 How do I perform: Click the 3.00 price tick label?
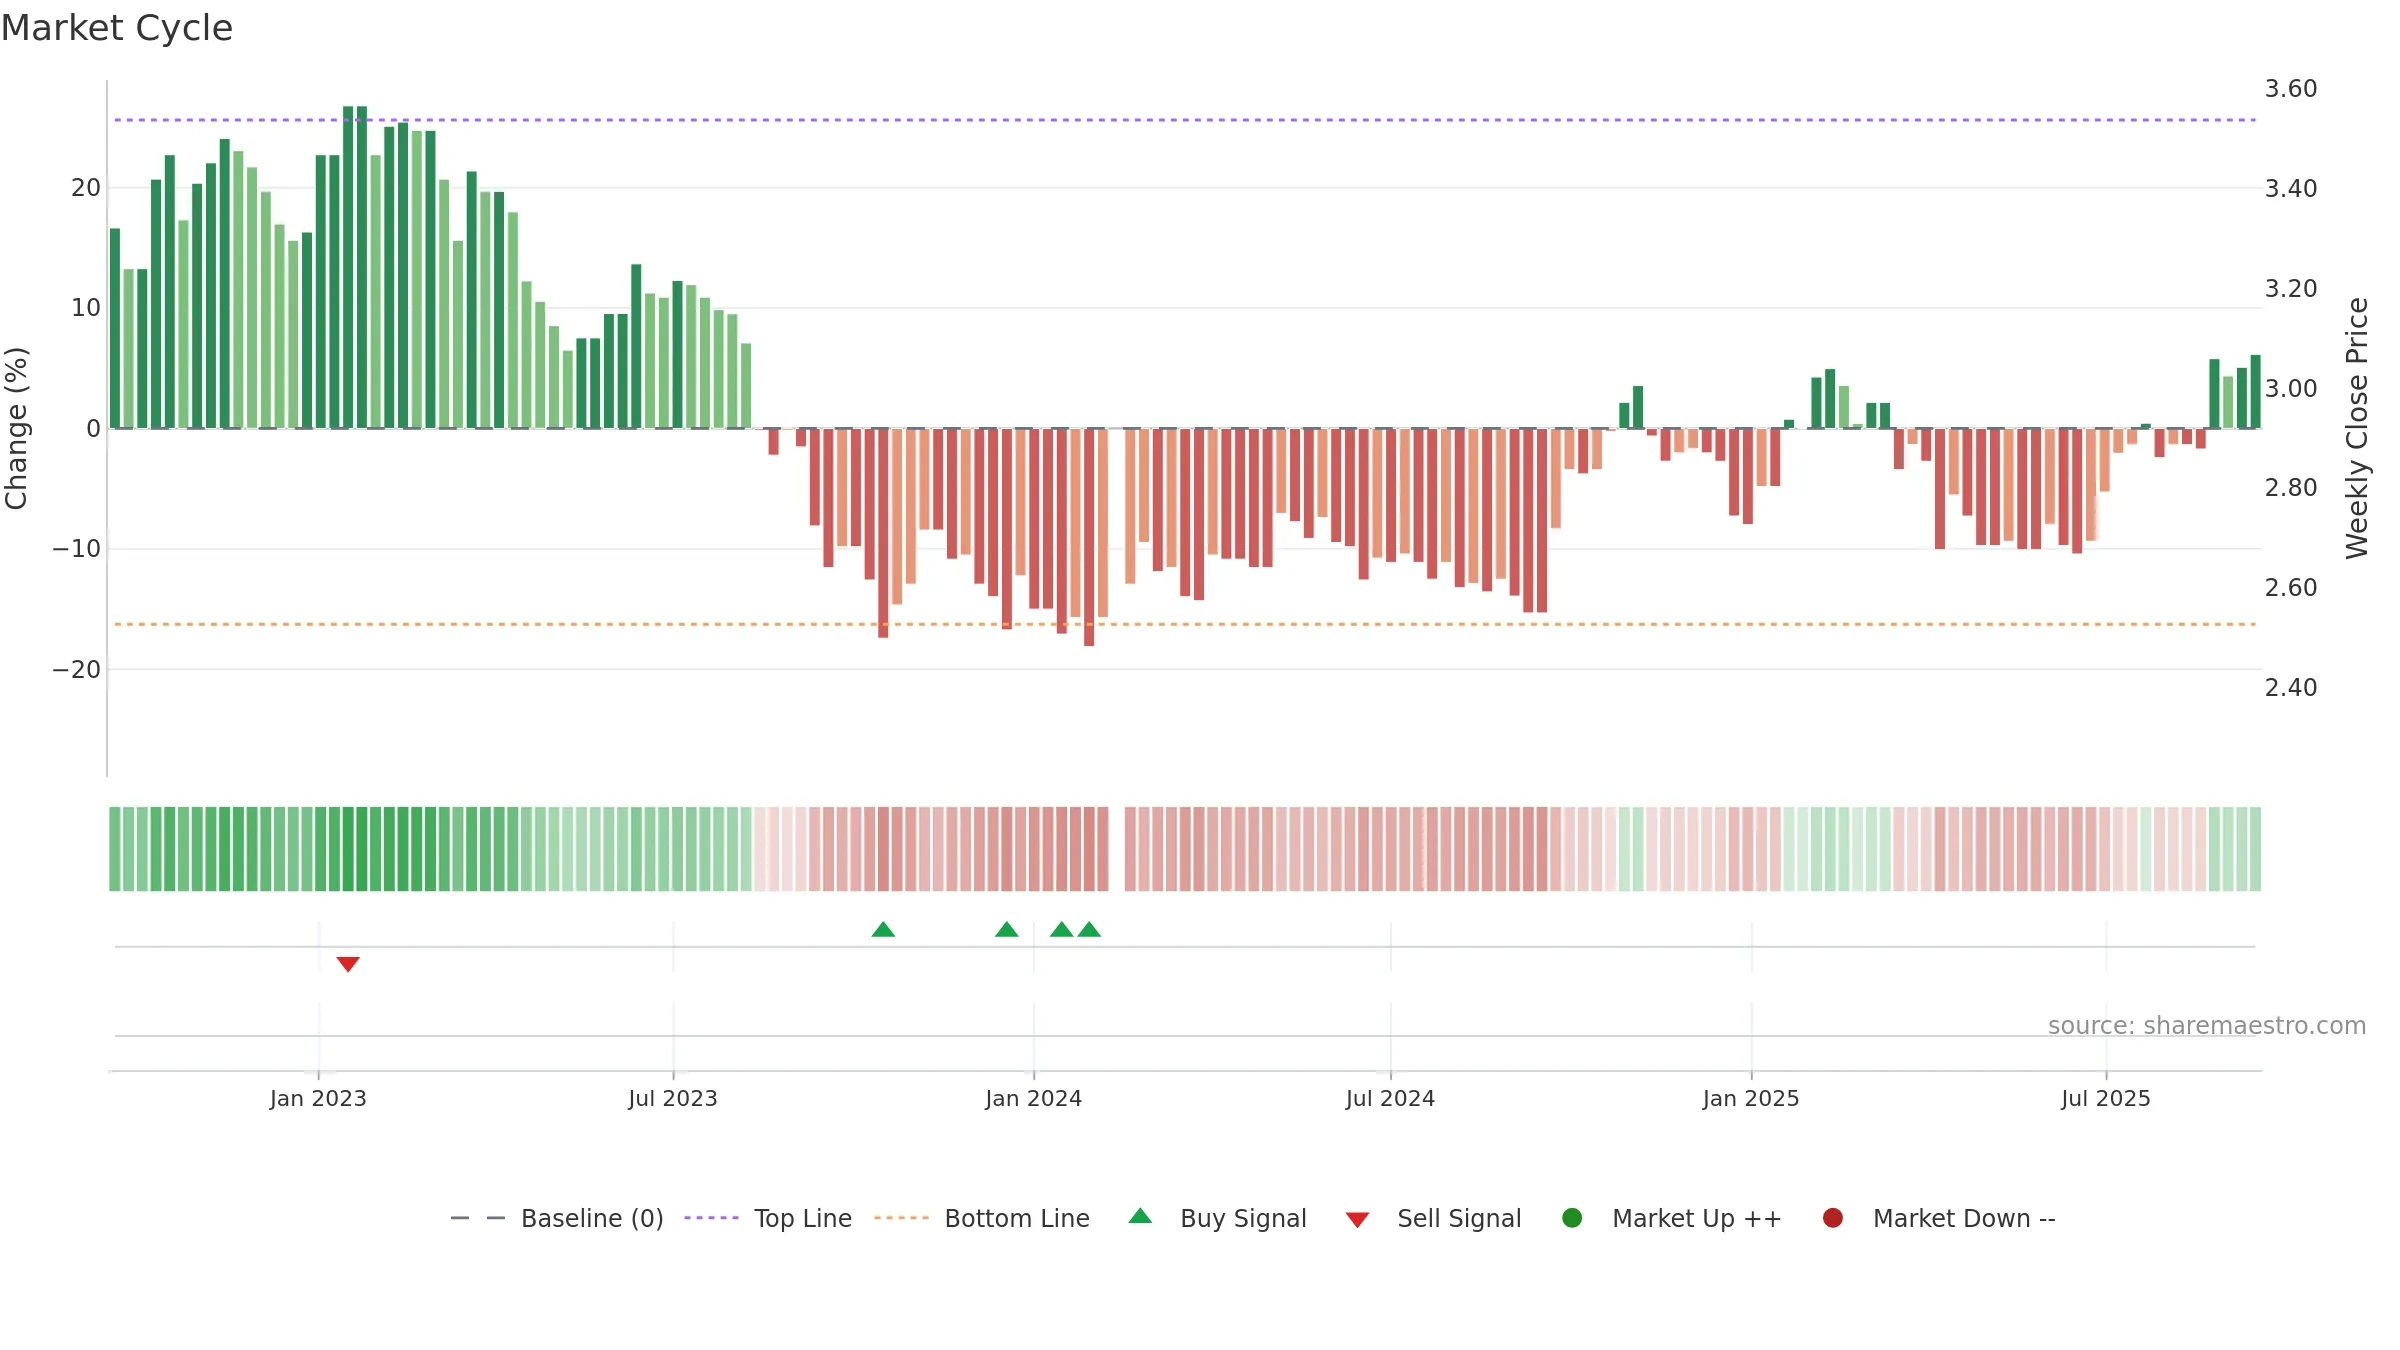point(2291,388)
